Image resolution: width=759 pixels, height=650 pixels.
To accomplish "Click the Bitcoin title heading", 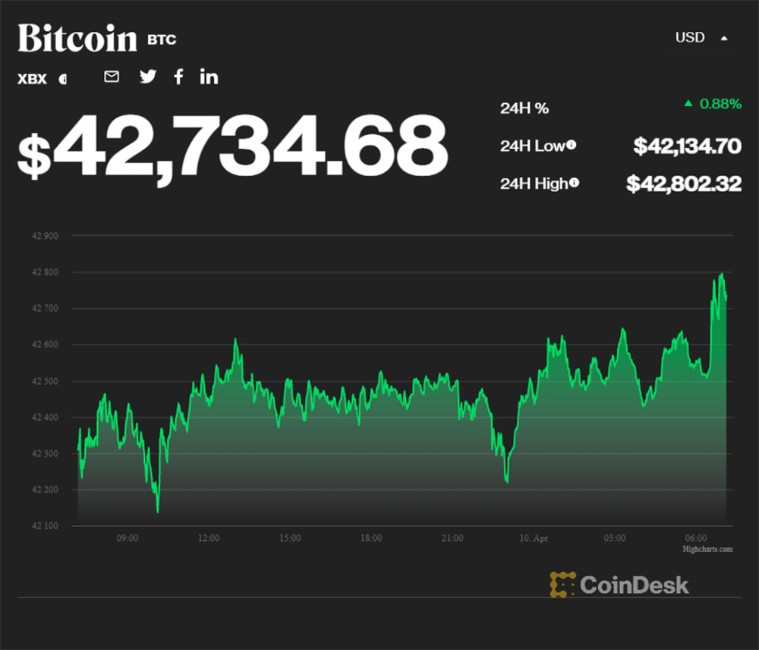I will point(77,38).
